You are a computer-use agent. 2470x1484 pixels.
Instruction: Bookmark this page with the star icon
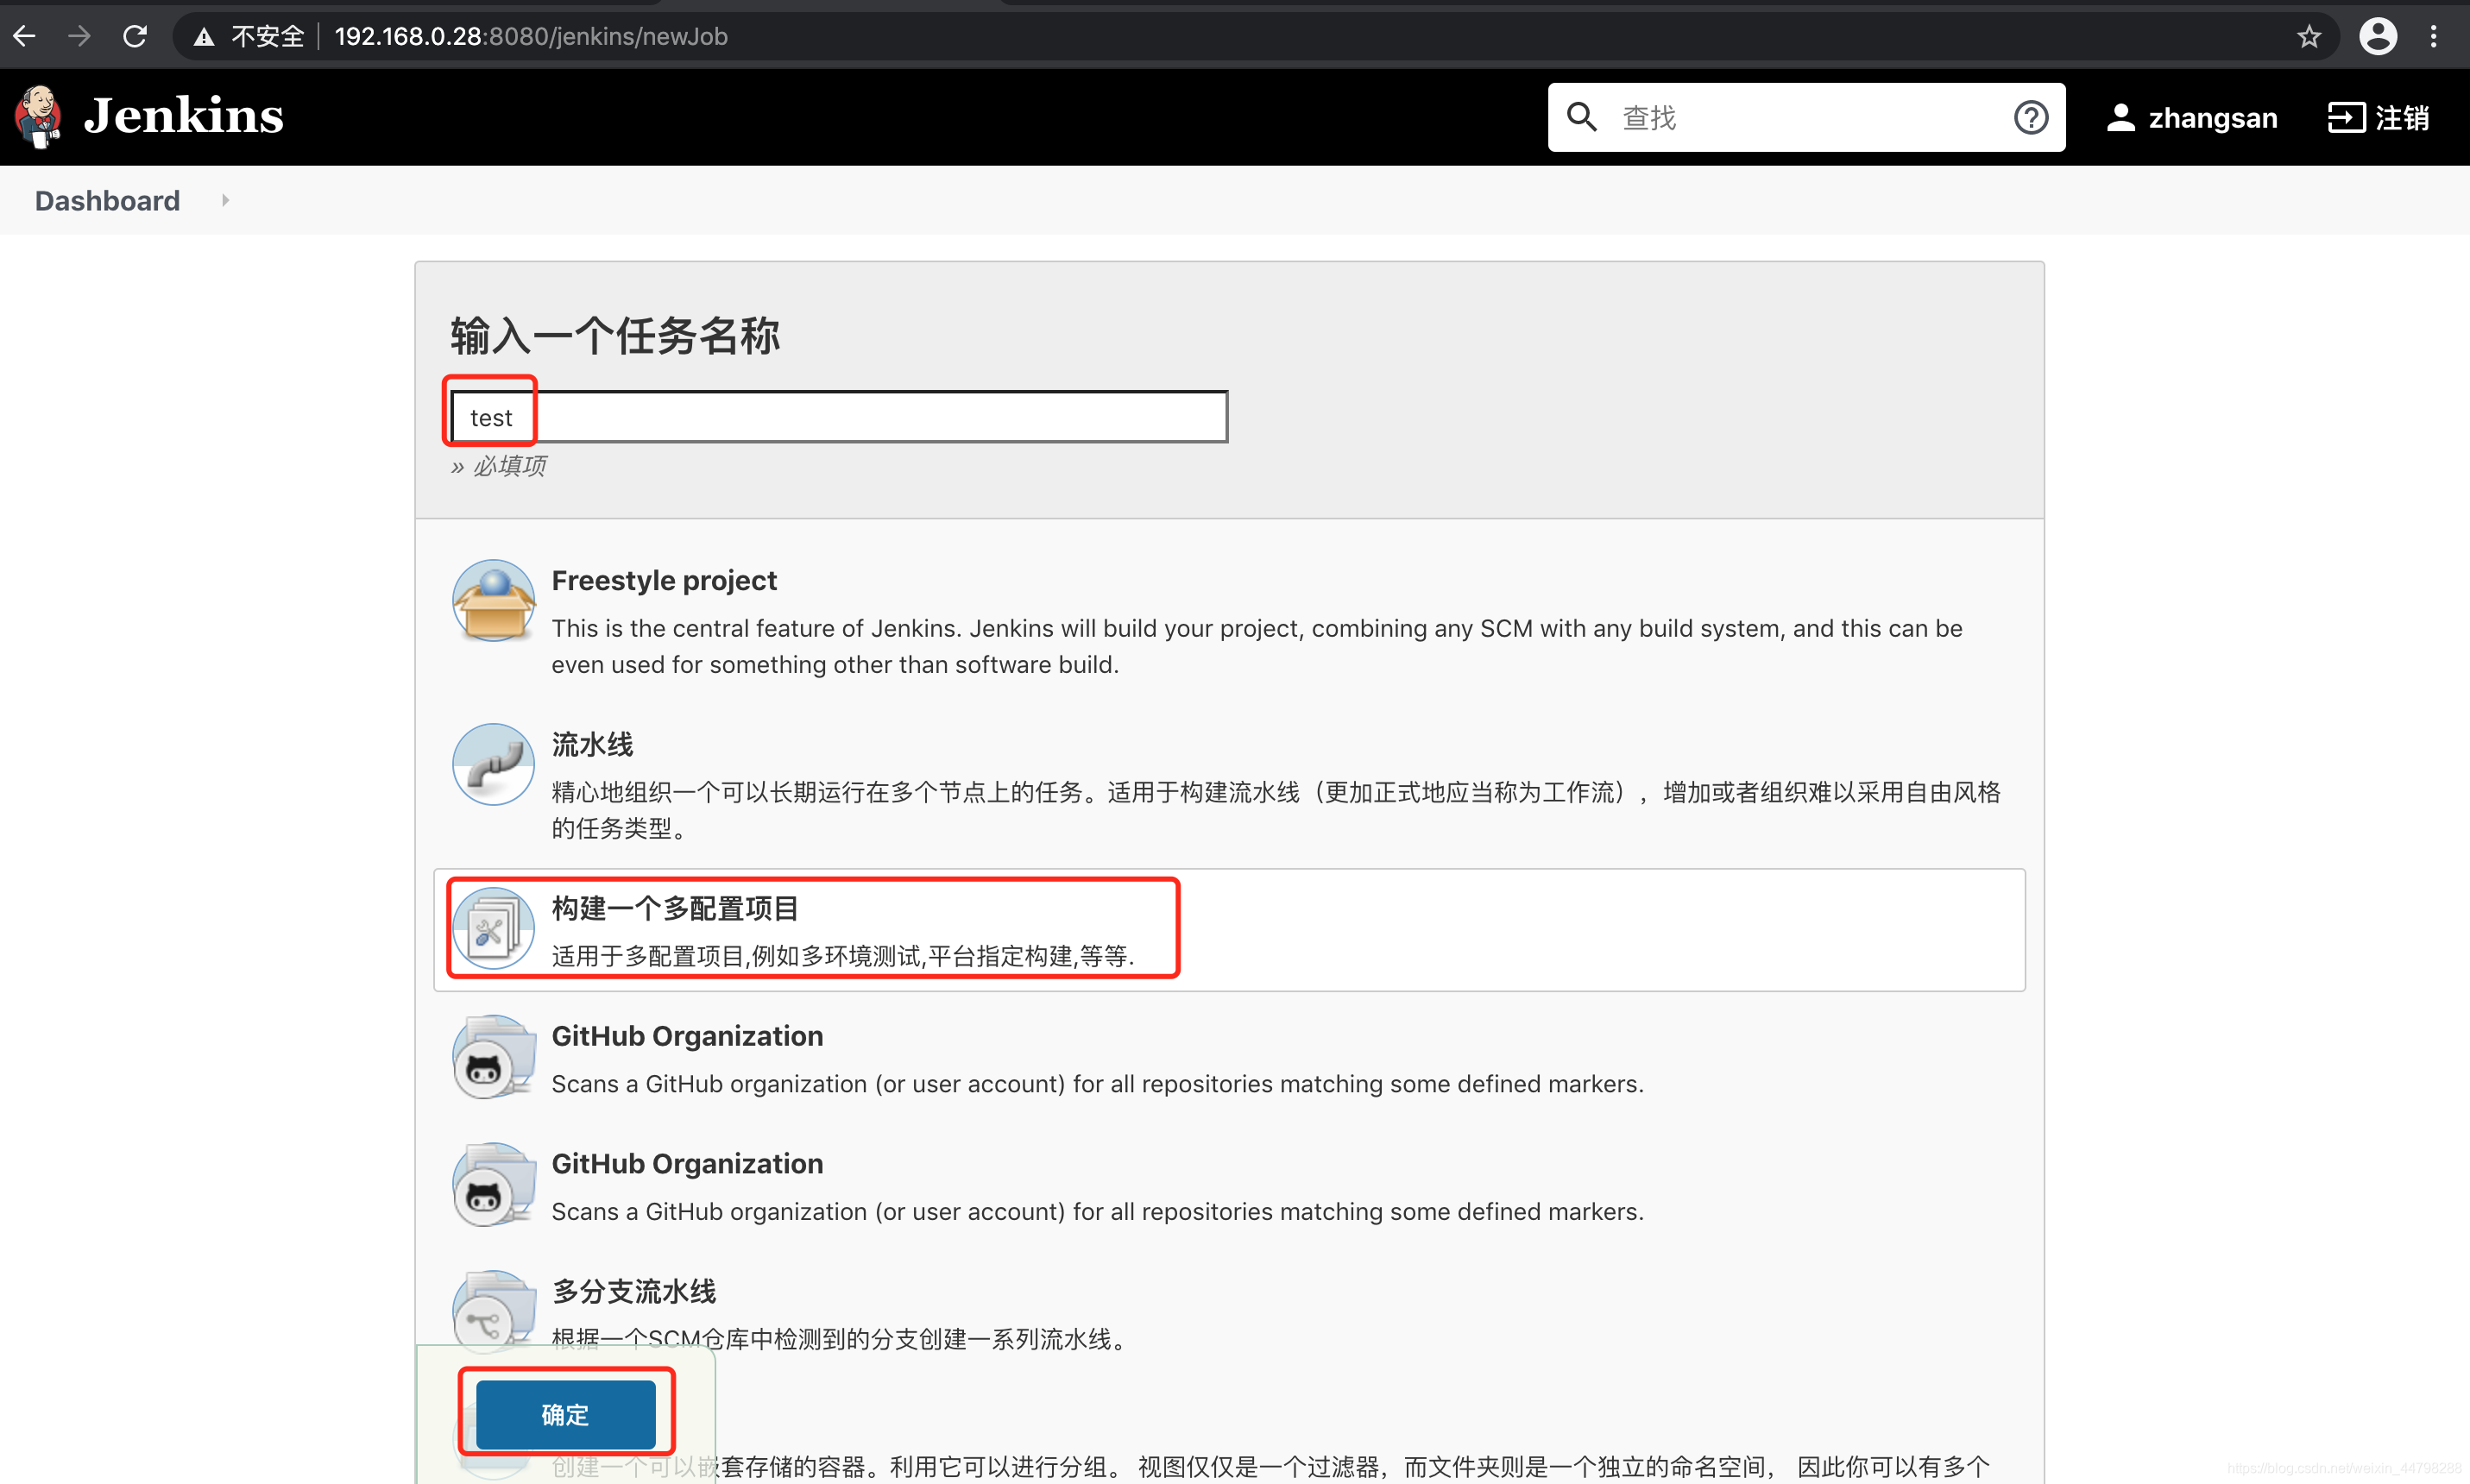point(2308,37)
